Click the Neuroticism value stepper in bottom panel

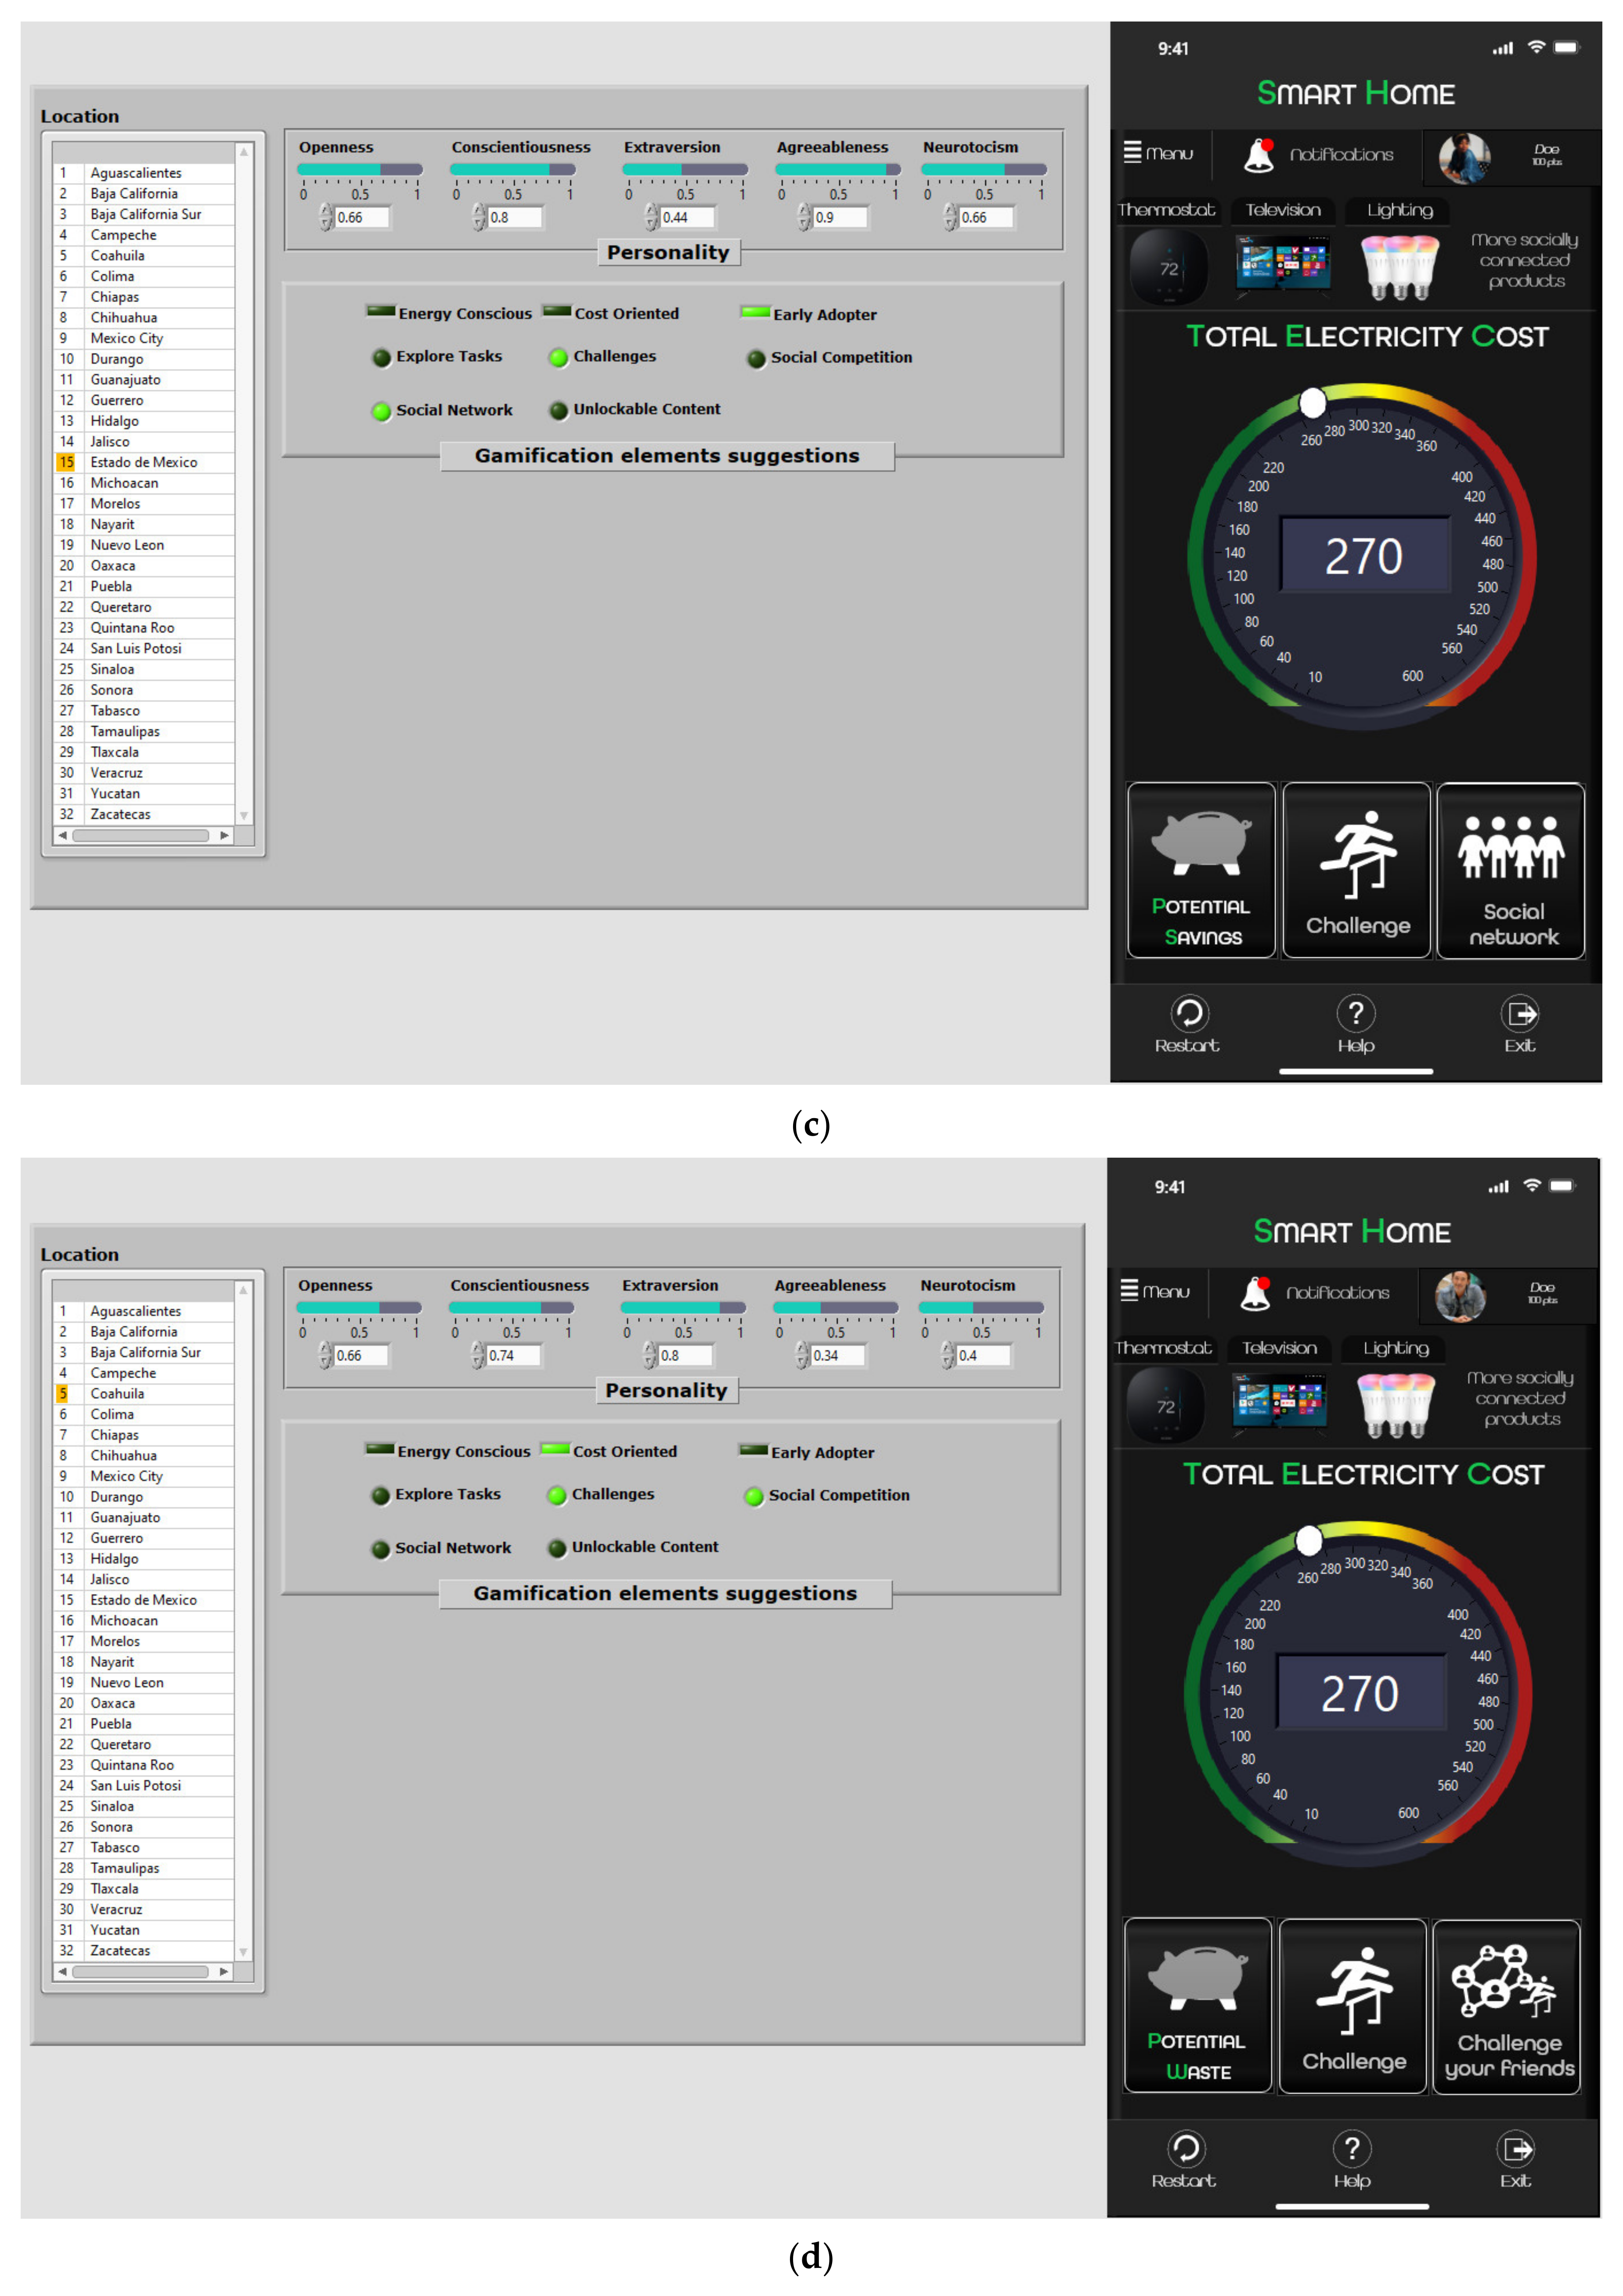click(947, 1355)
